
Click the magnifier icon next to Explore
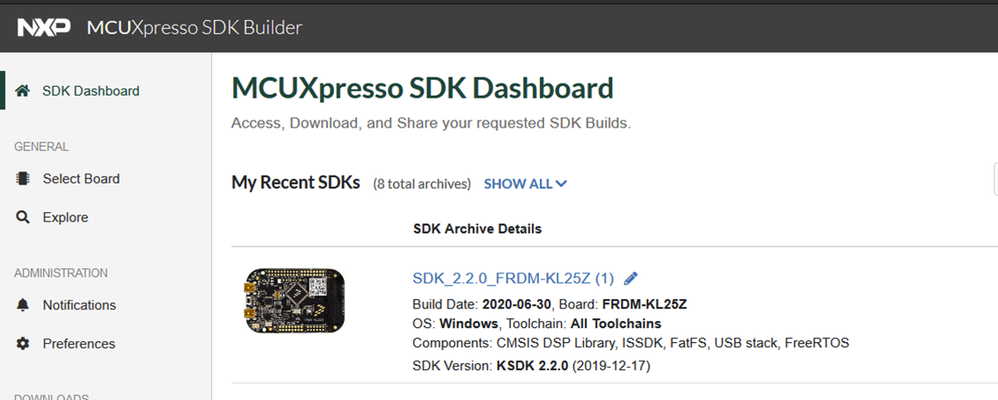click(23, 217)
